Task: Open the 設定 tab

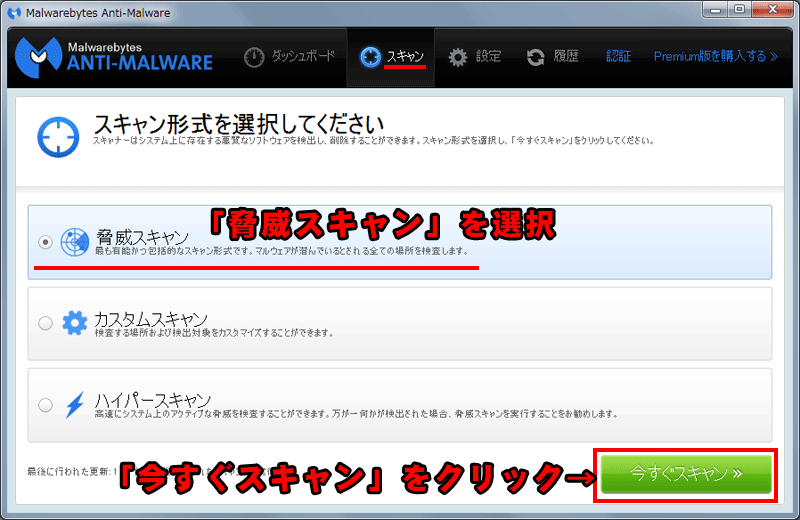Action: click(x=474, y=57)
